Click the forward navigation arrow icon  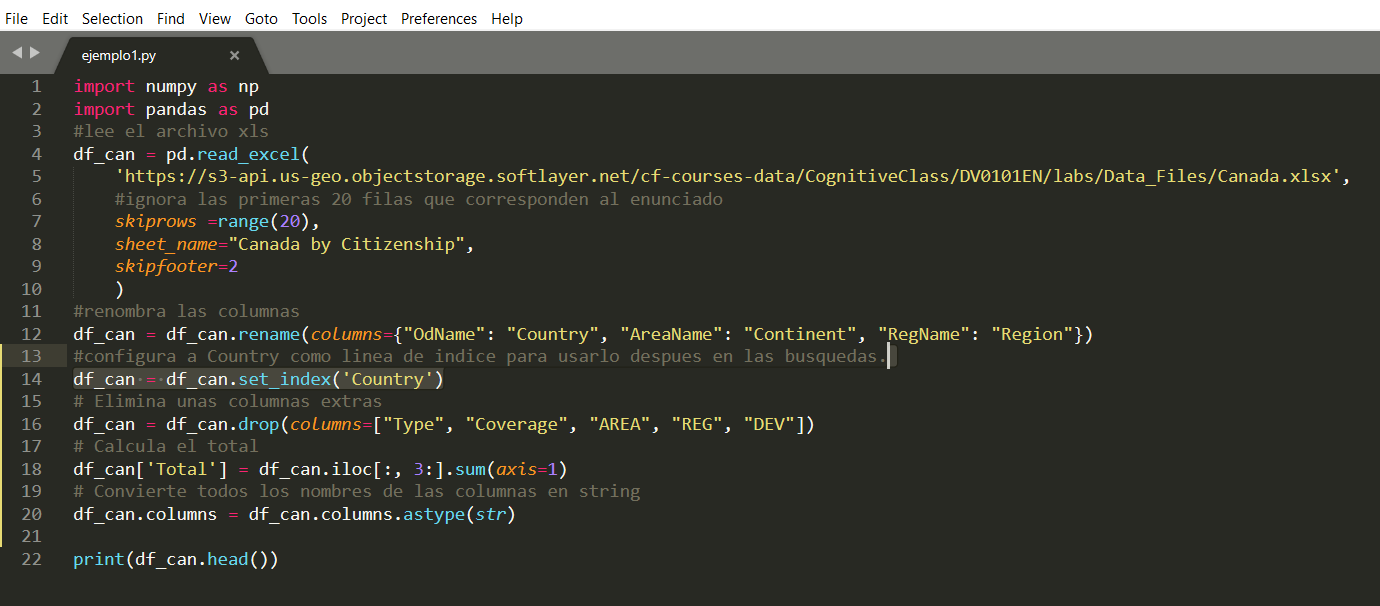33,53
